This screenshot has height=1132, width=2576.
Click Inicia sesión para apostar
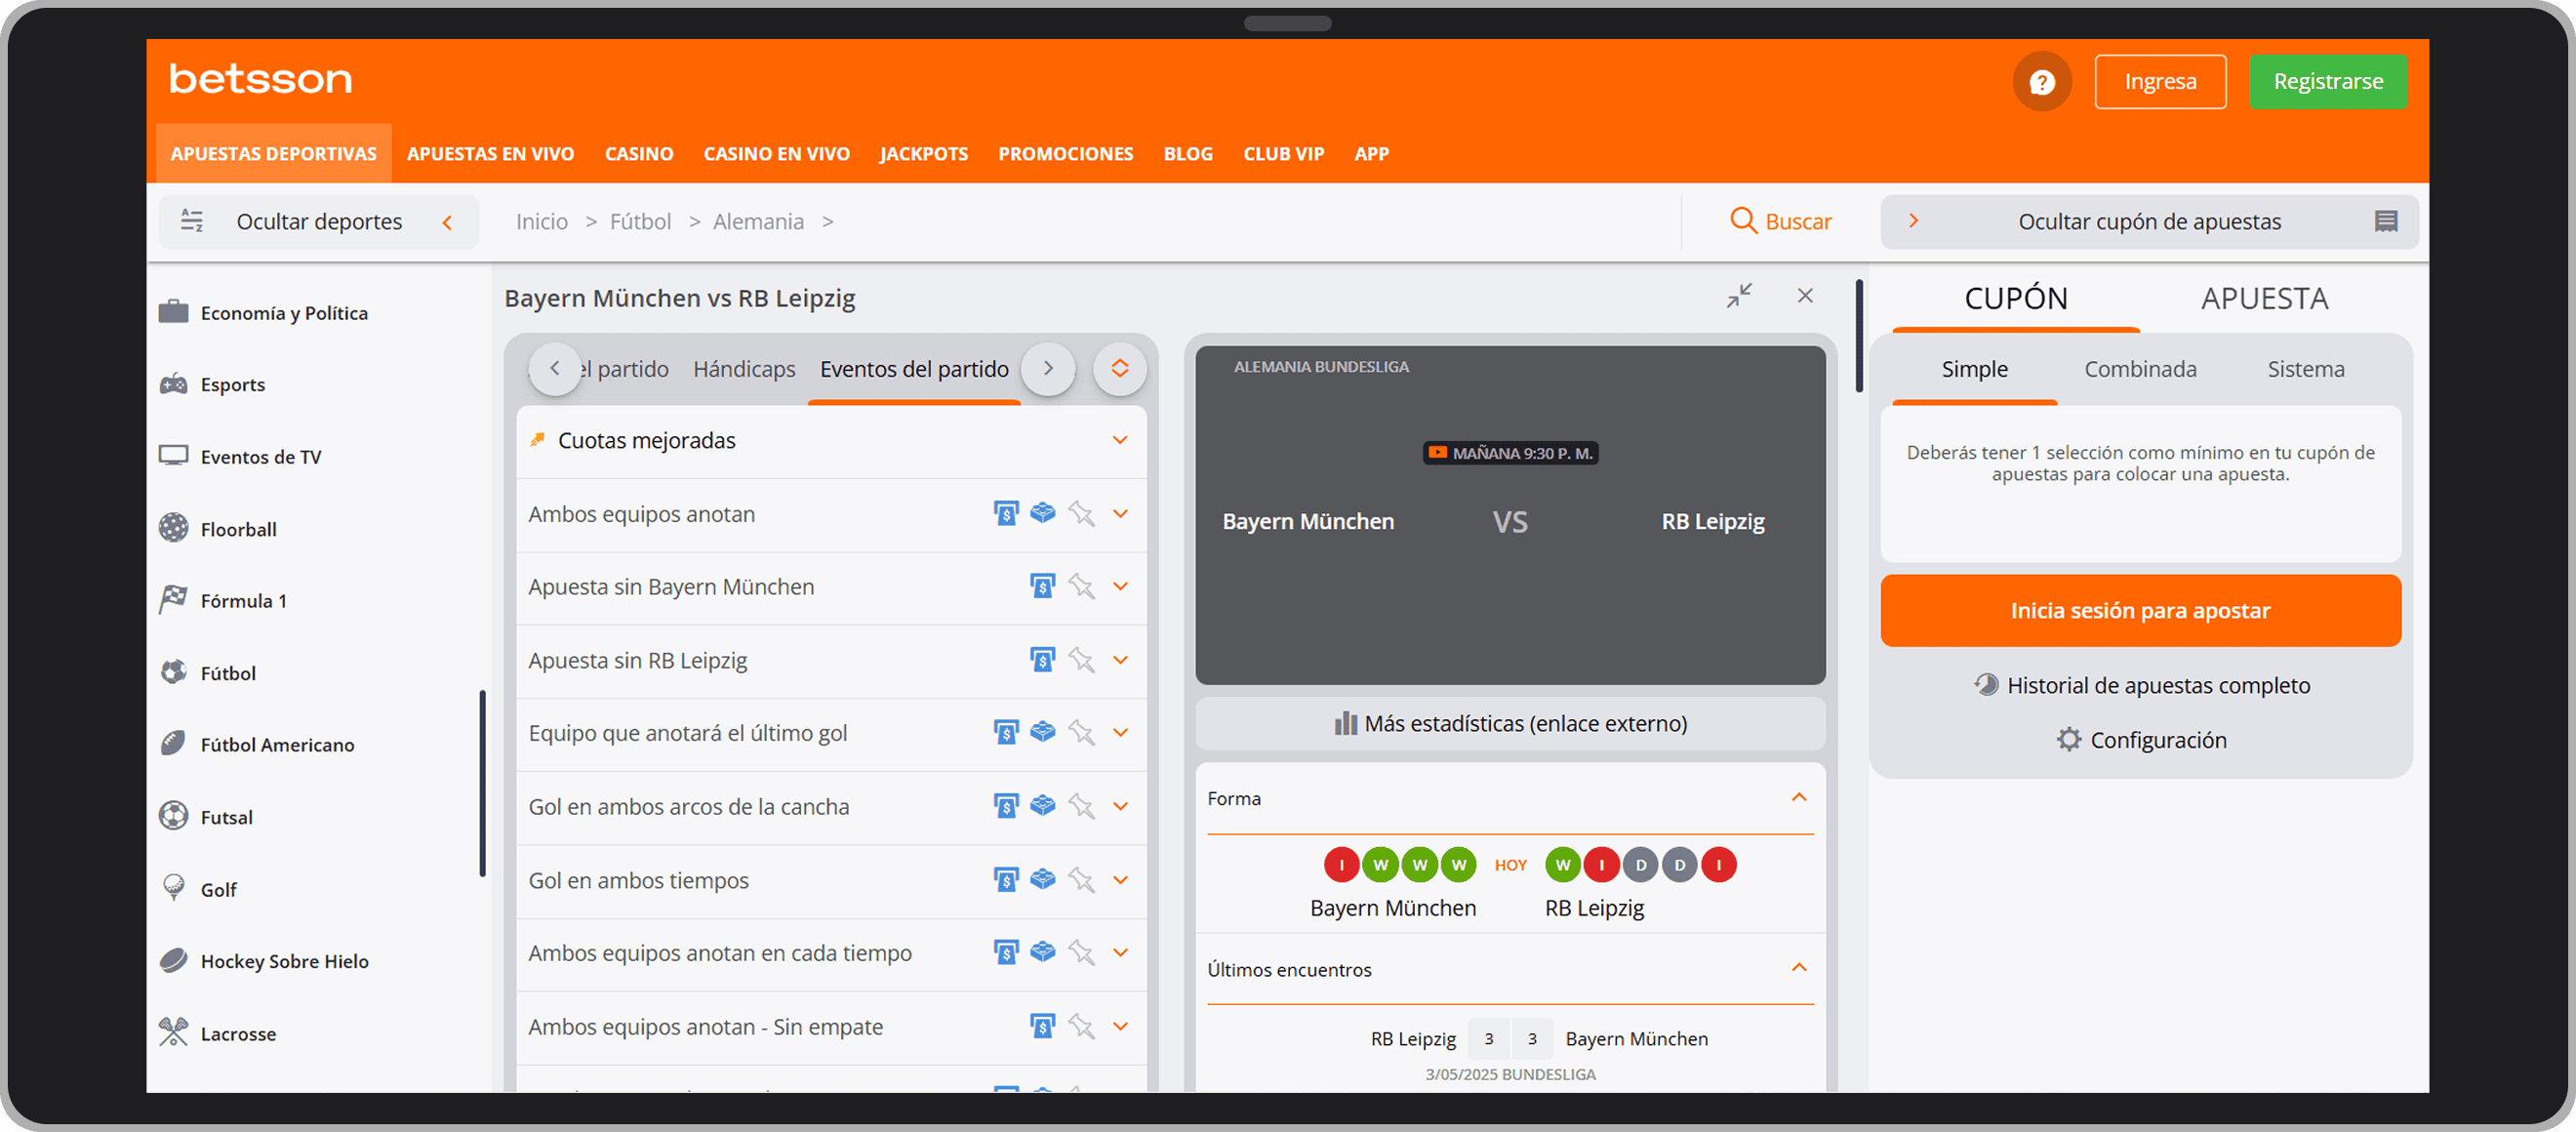pos(2139,610)
